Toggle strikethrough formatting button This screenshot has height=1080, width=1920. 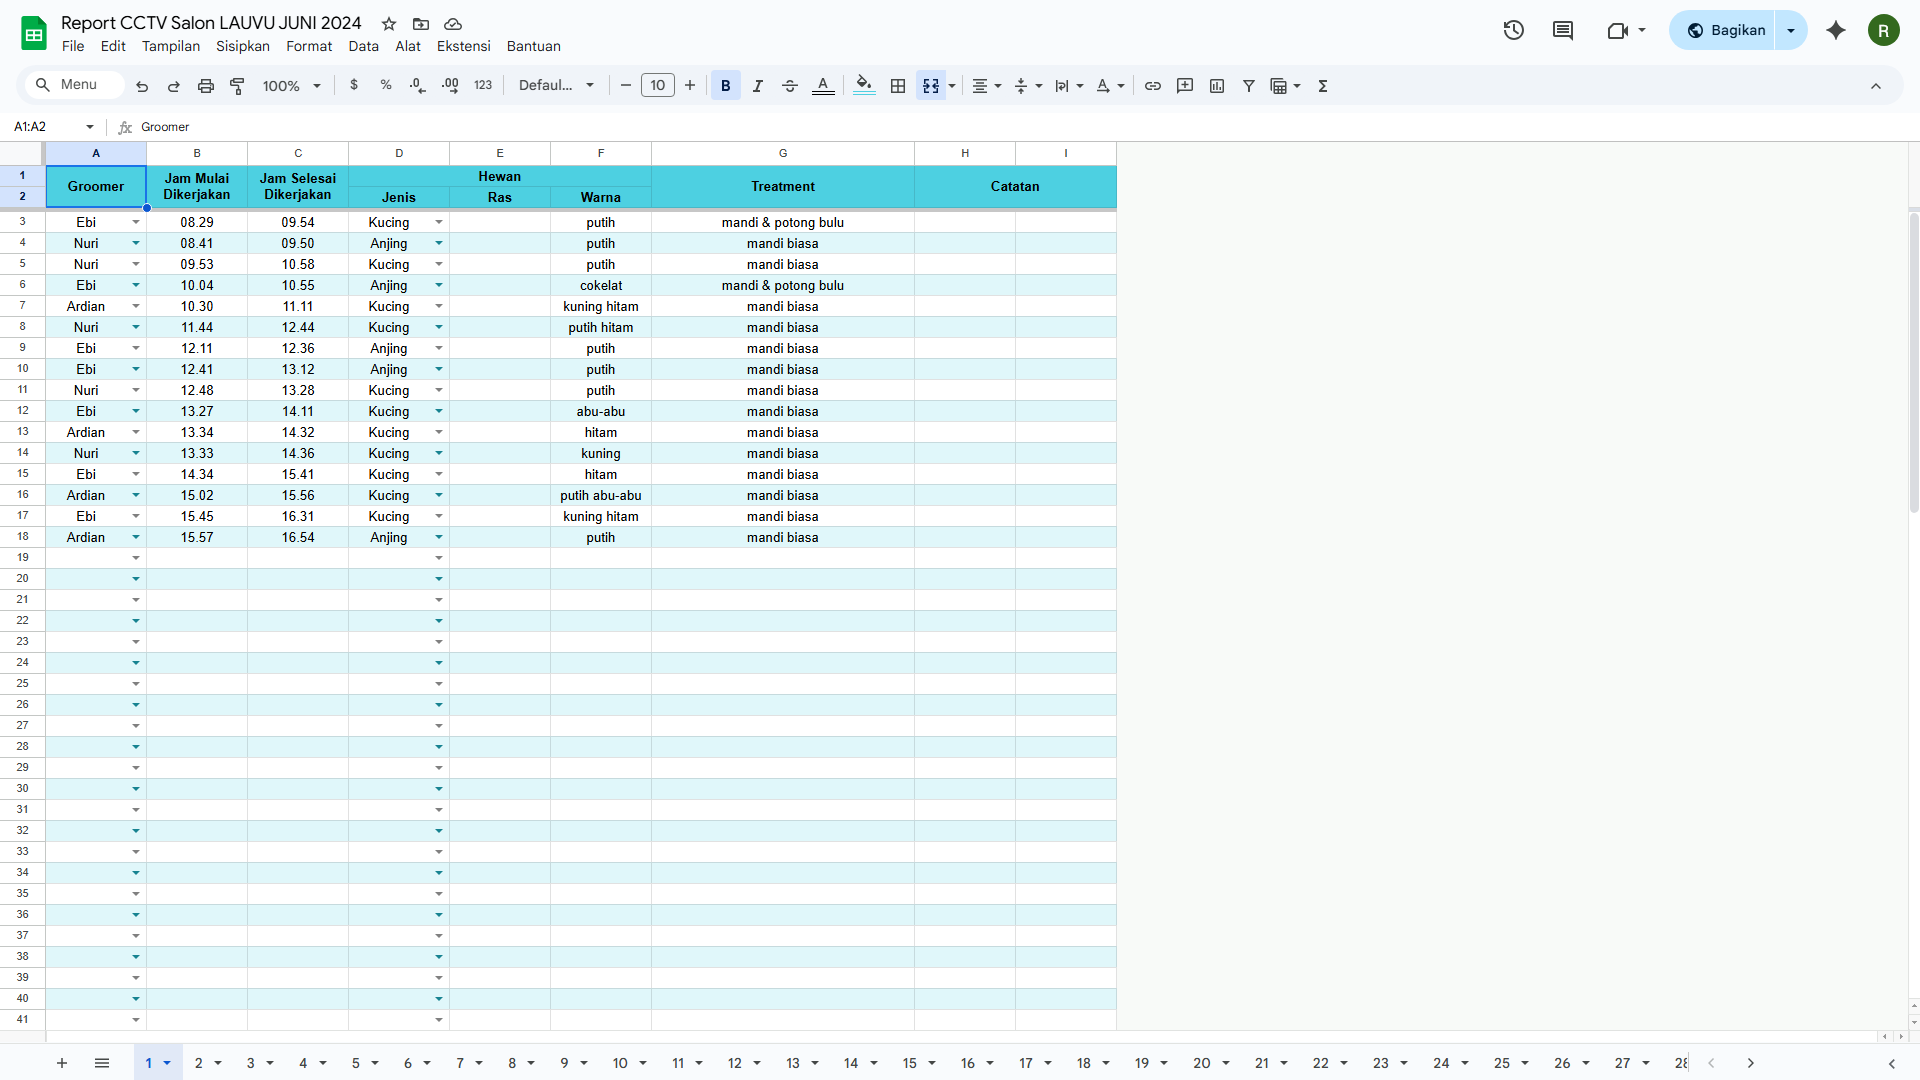(790, 86)
